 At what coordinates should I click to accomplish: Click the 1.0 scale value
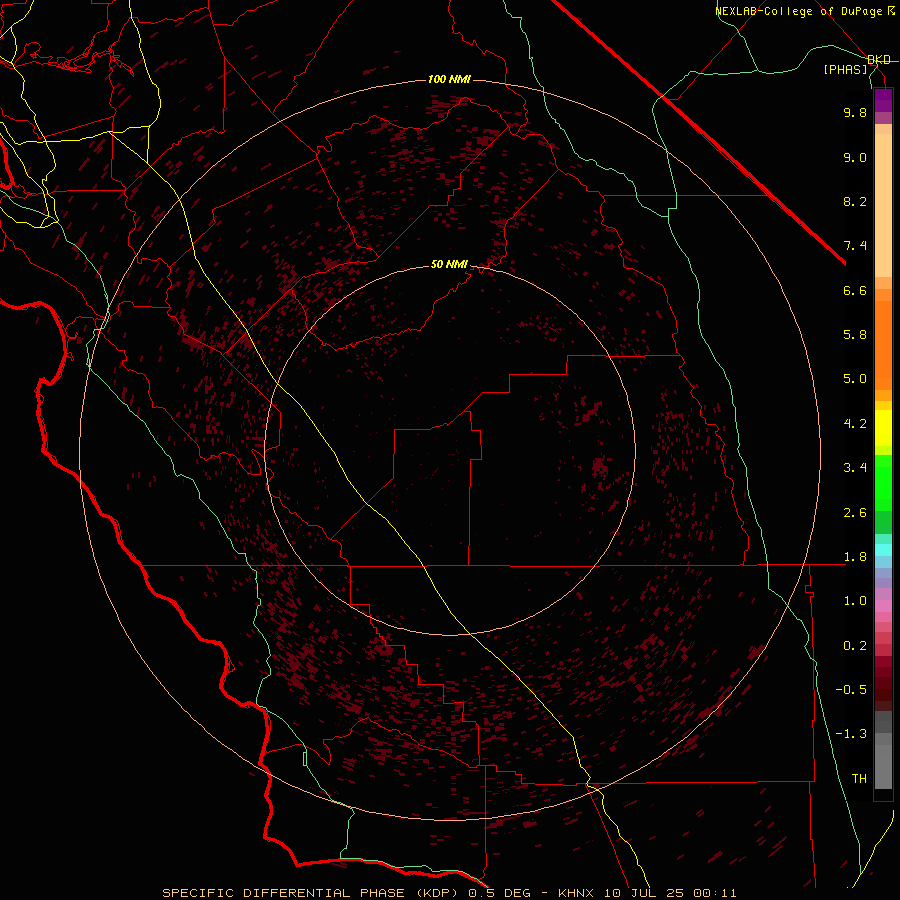[855, 601]
